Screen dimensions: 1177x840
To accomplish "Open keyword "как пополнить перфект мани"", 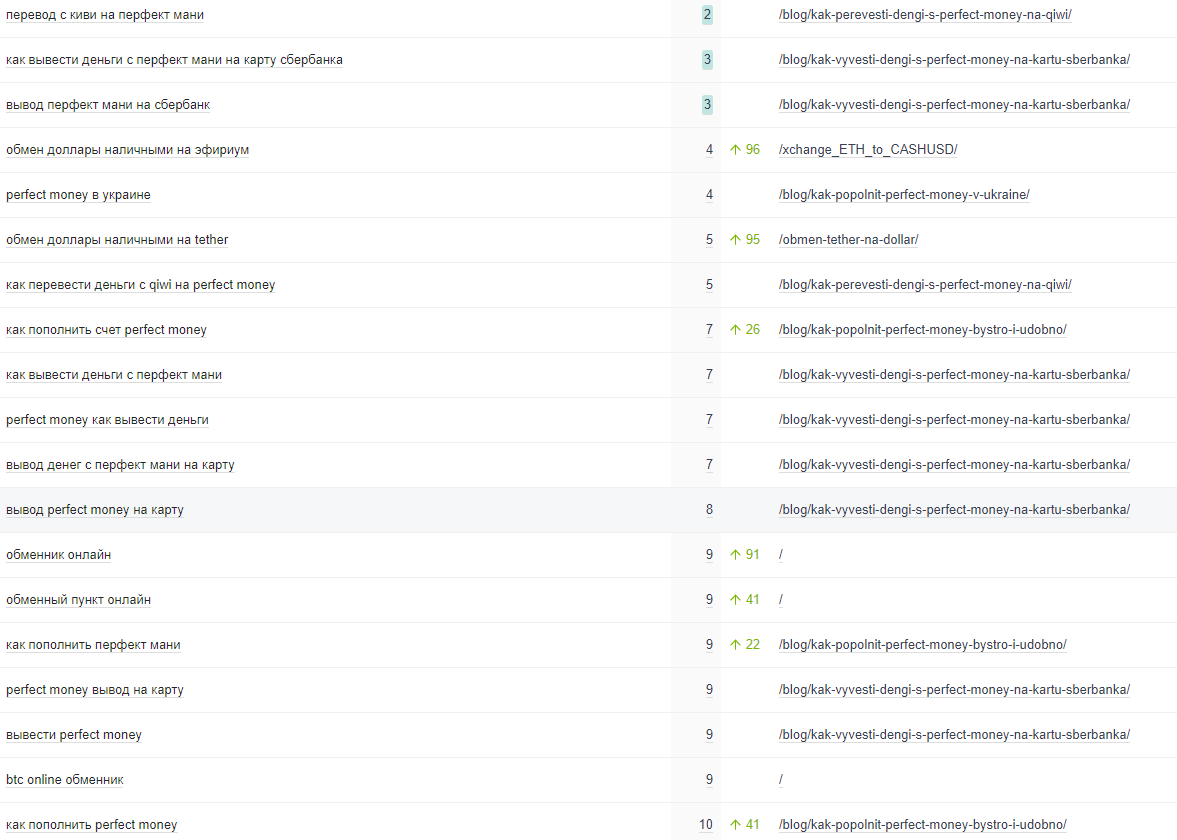I will pyautogui.click(x=93, y=646).
